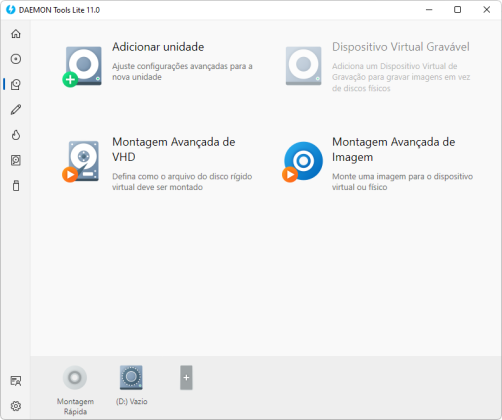
Task: Select the virtual HDD sidebar icon
Action: coord(16,160)
